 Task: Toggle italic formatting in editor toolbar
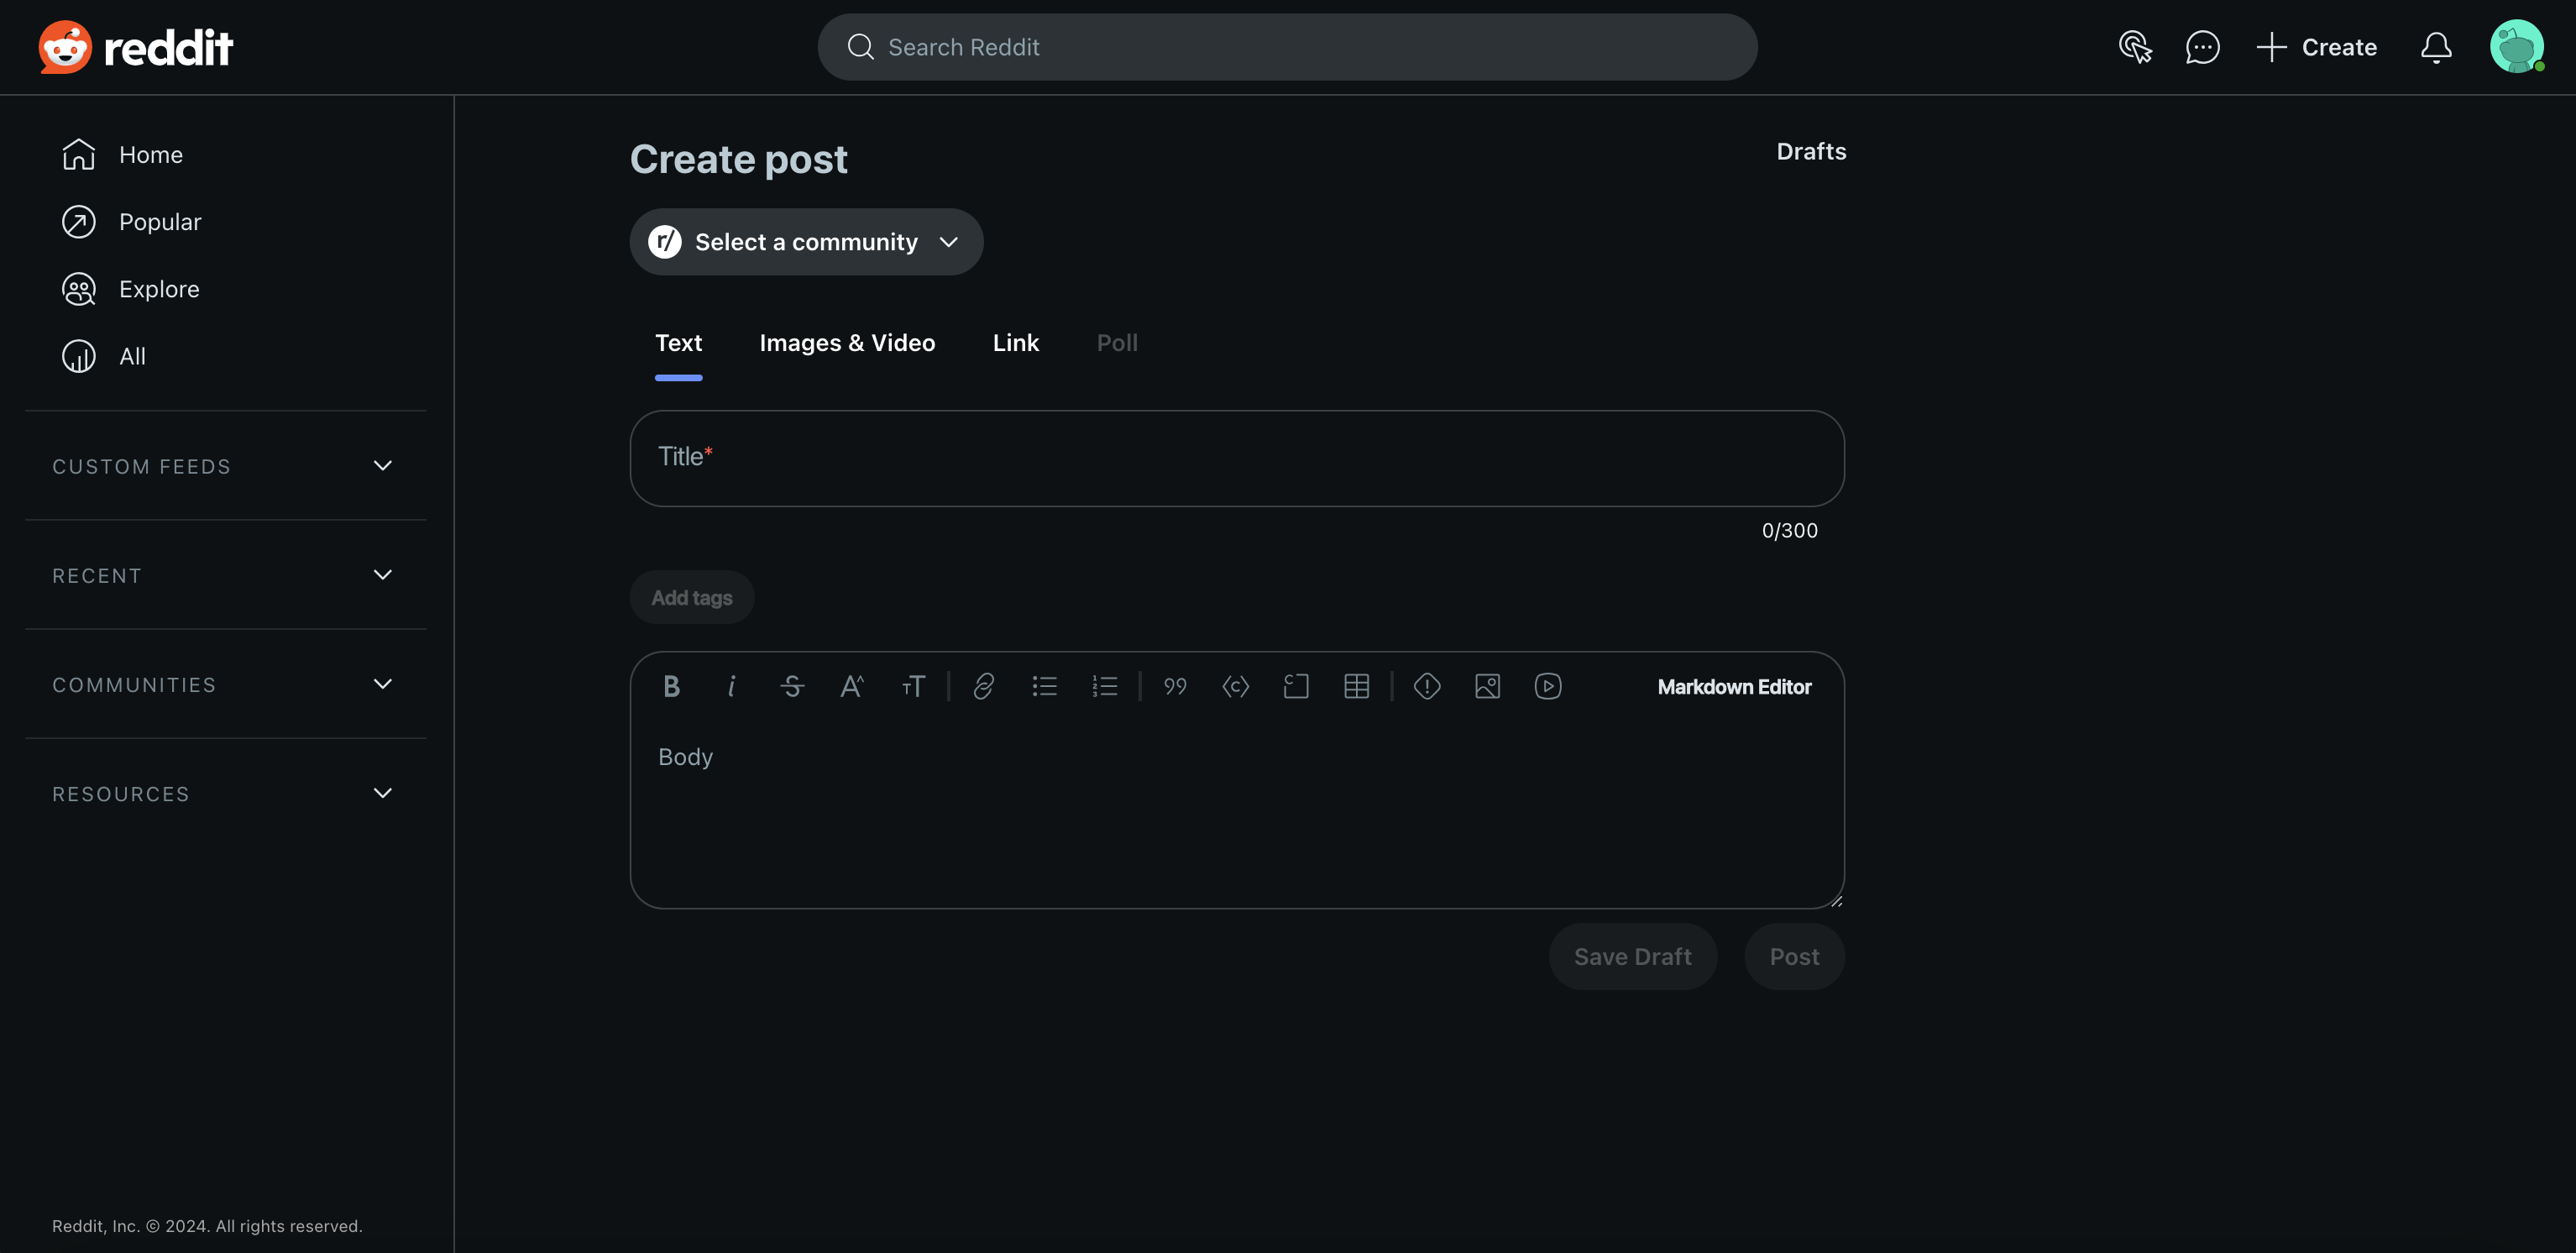tap(731, 686)
